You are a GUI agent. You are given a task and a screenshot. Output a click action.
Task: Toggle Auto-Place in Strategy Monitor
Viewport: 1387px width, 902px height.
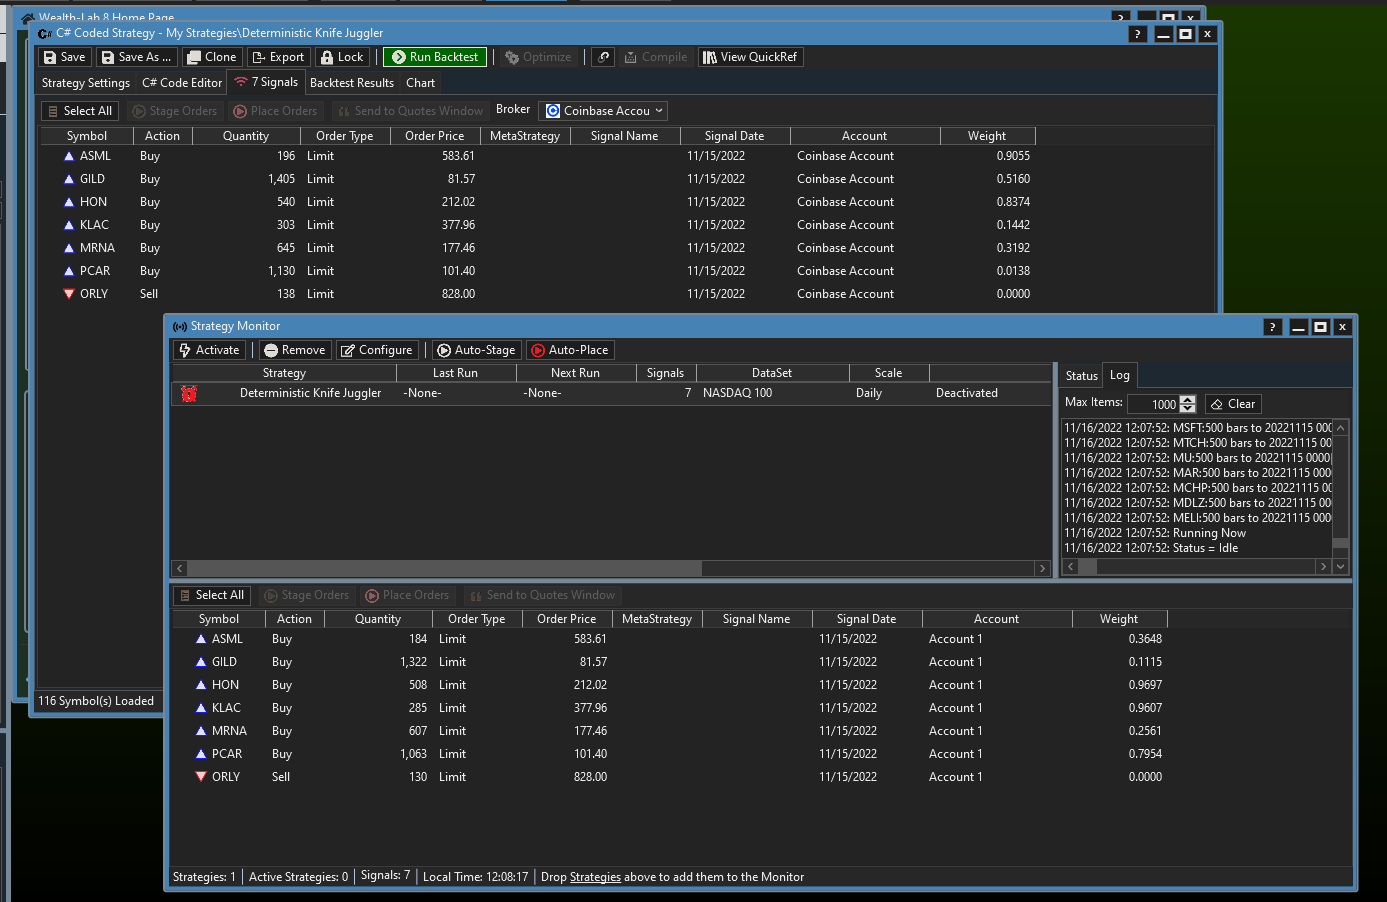569,350
